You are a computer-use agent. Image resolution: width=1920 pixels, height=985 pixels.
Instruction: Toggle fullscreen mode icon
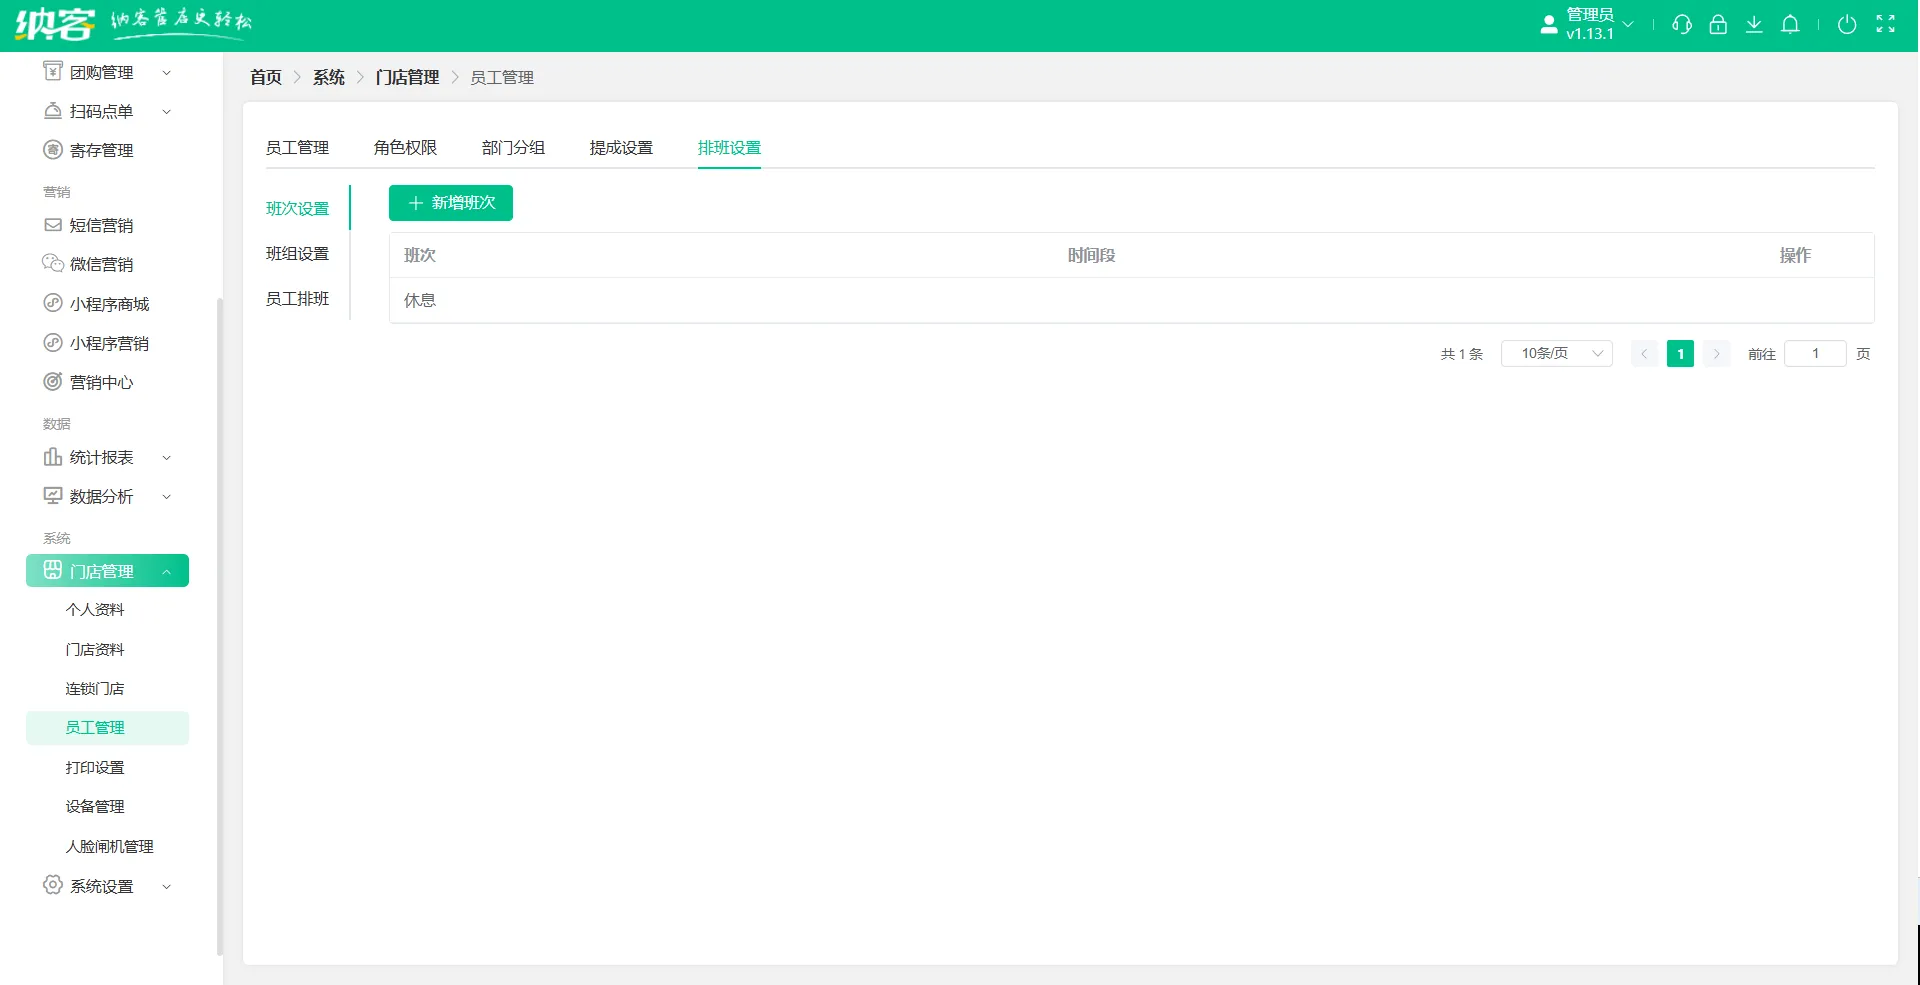1885,25
